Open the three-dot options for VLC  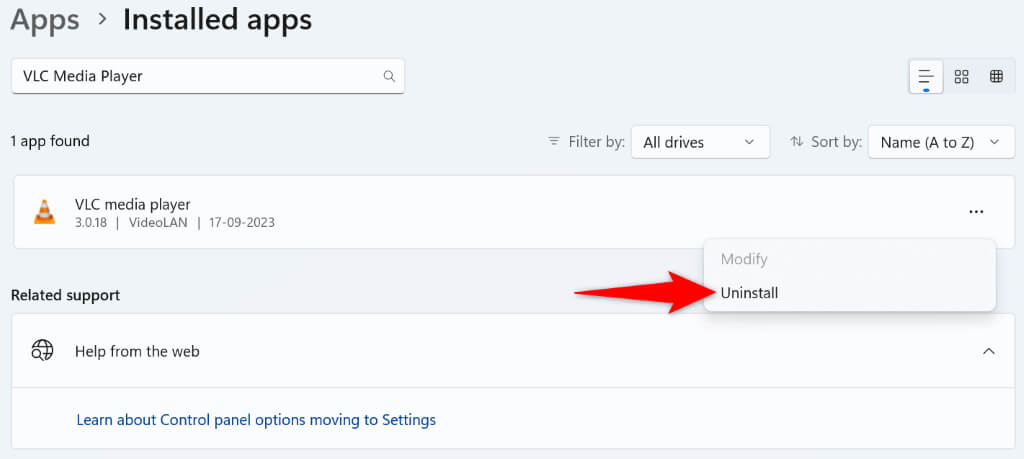pos(976,212)
